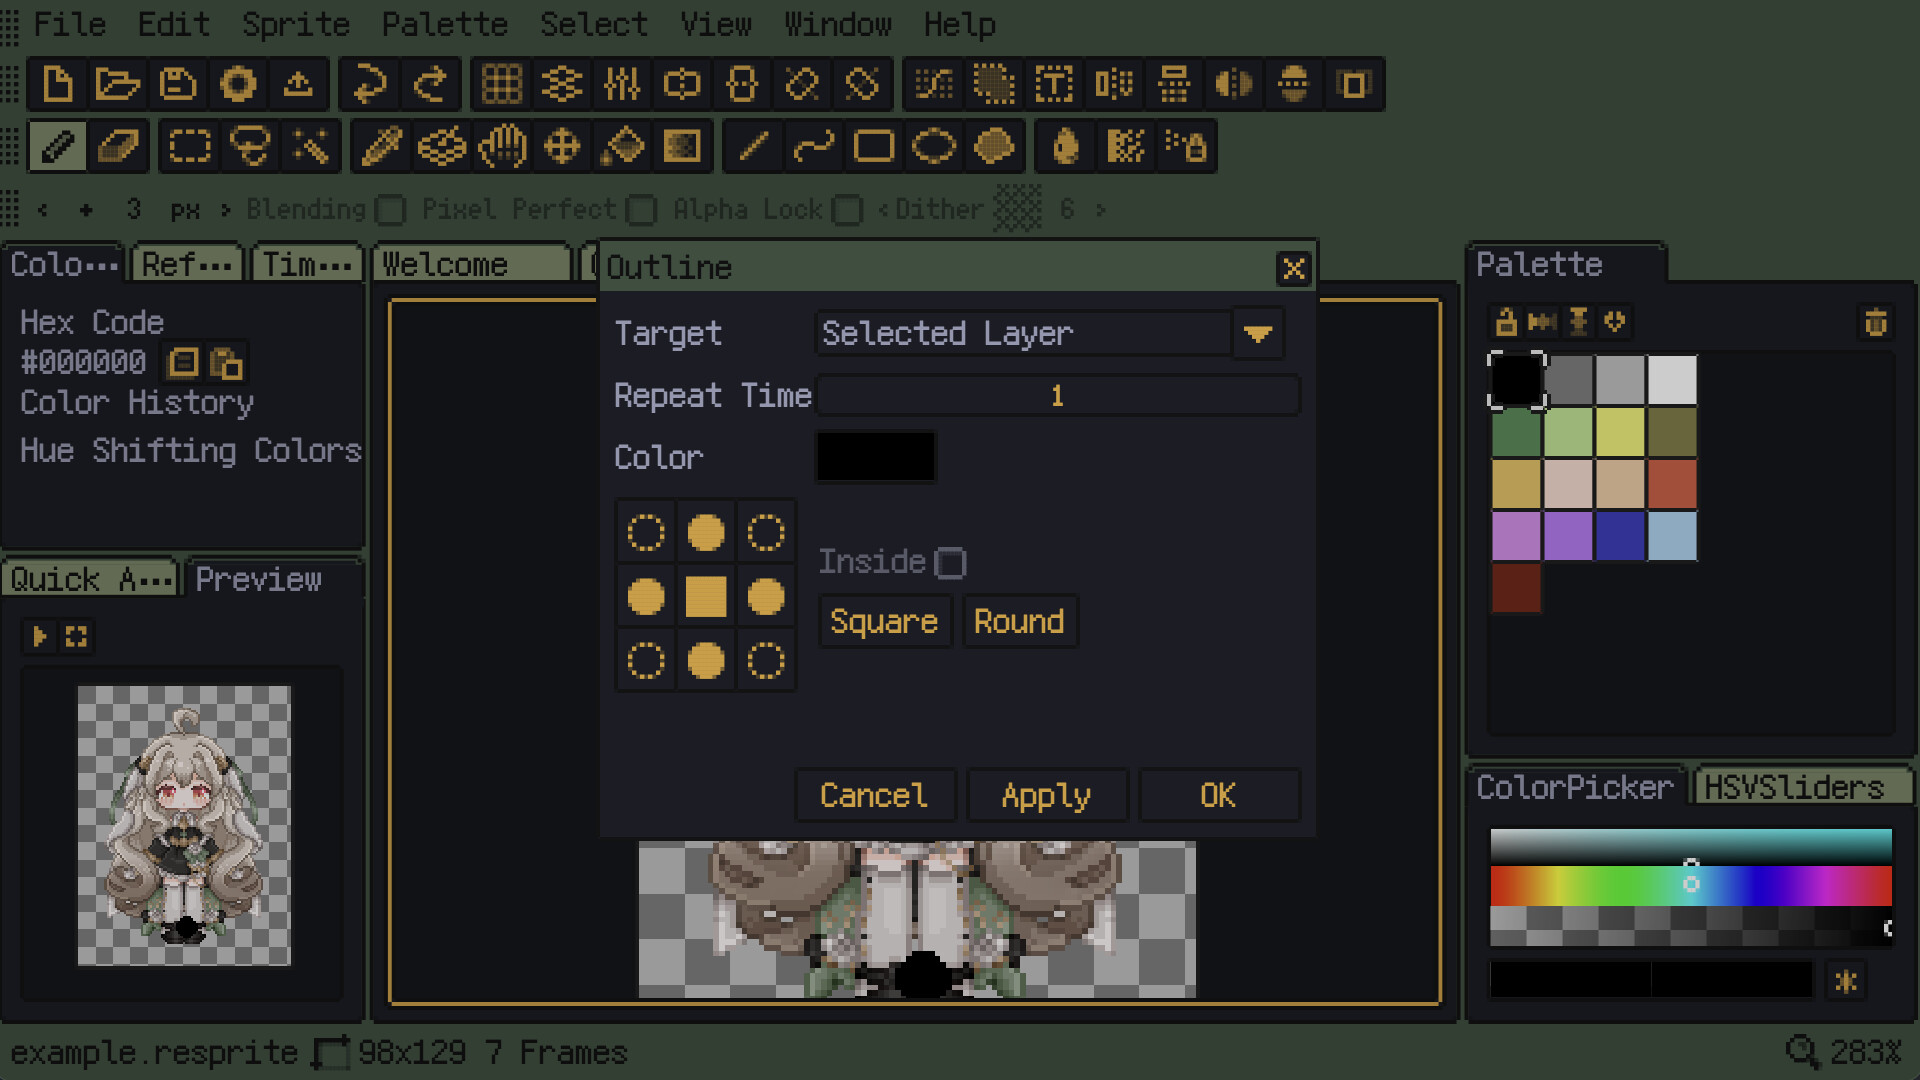Open the Target dropdown arrow

[1258, 334]
